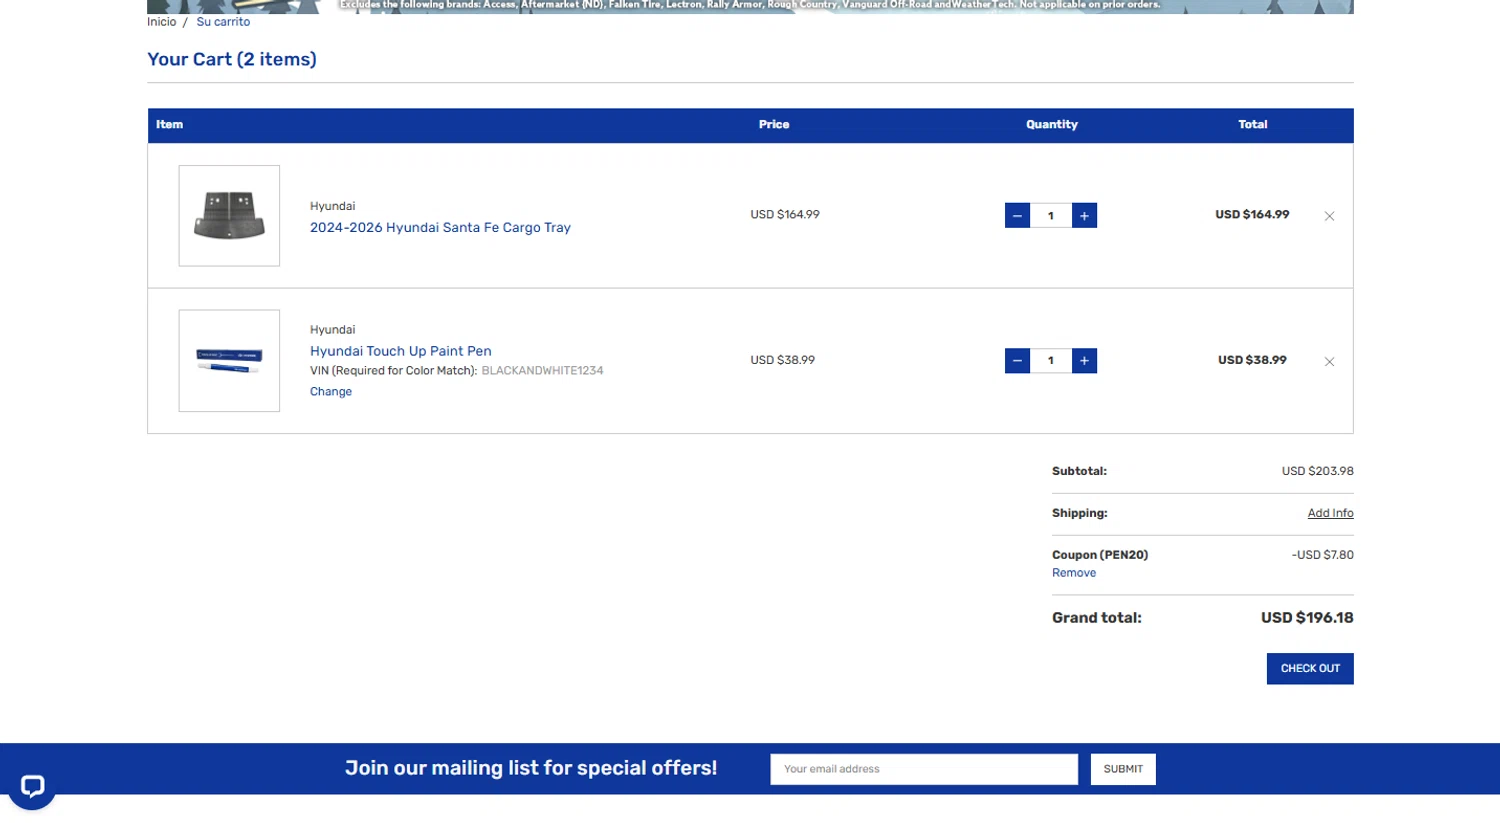Open Hyundai Touch Up Paint Pen link
Image resolution: width=1500 pixels, height=823 pixels.
(400, 351)
